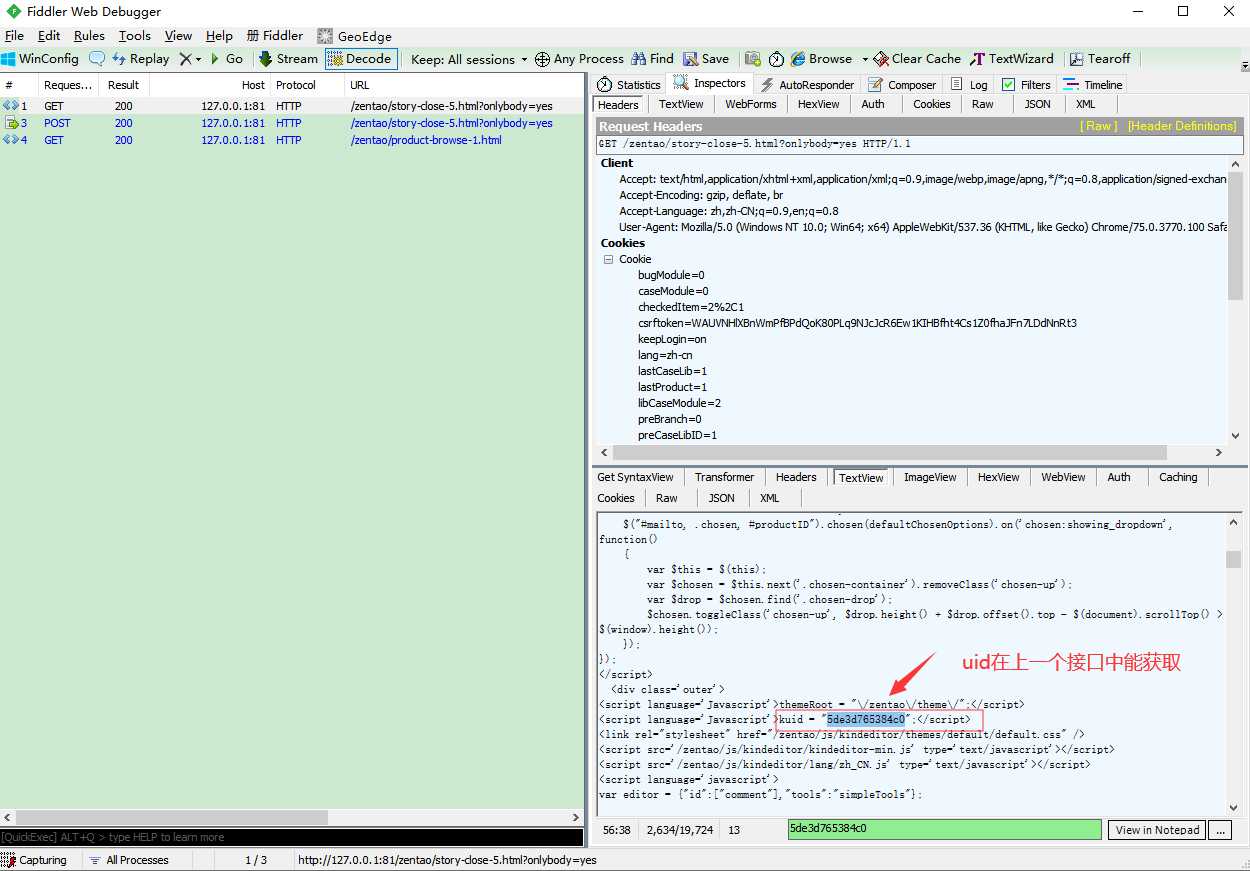Open the response Transformer tab
1250x871 pixels.
tap(724, 477)
